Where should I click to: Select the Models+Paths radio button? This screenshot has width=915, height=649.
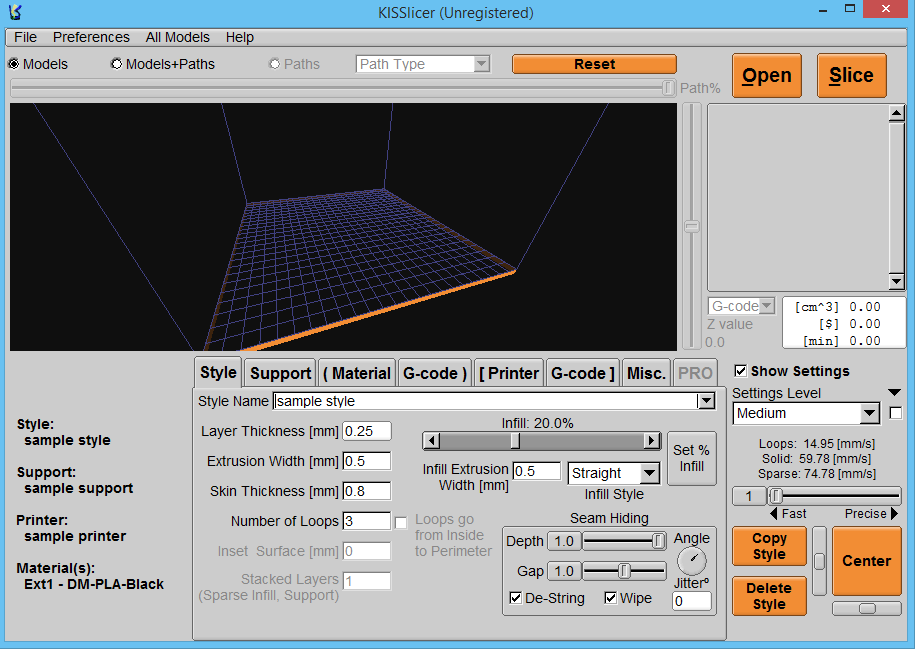tap(116, 64)
